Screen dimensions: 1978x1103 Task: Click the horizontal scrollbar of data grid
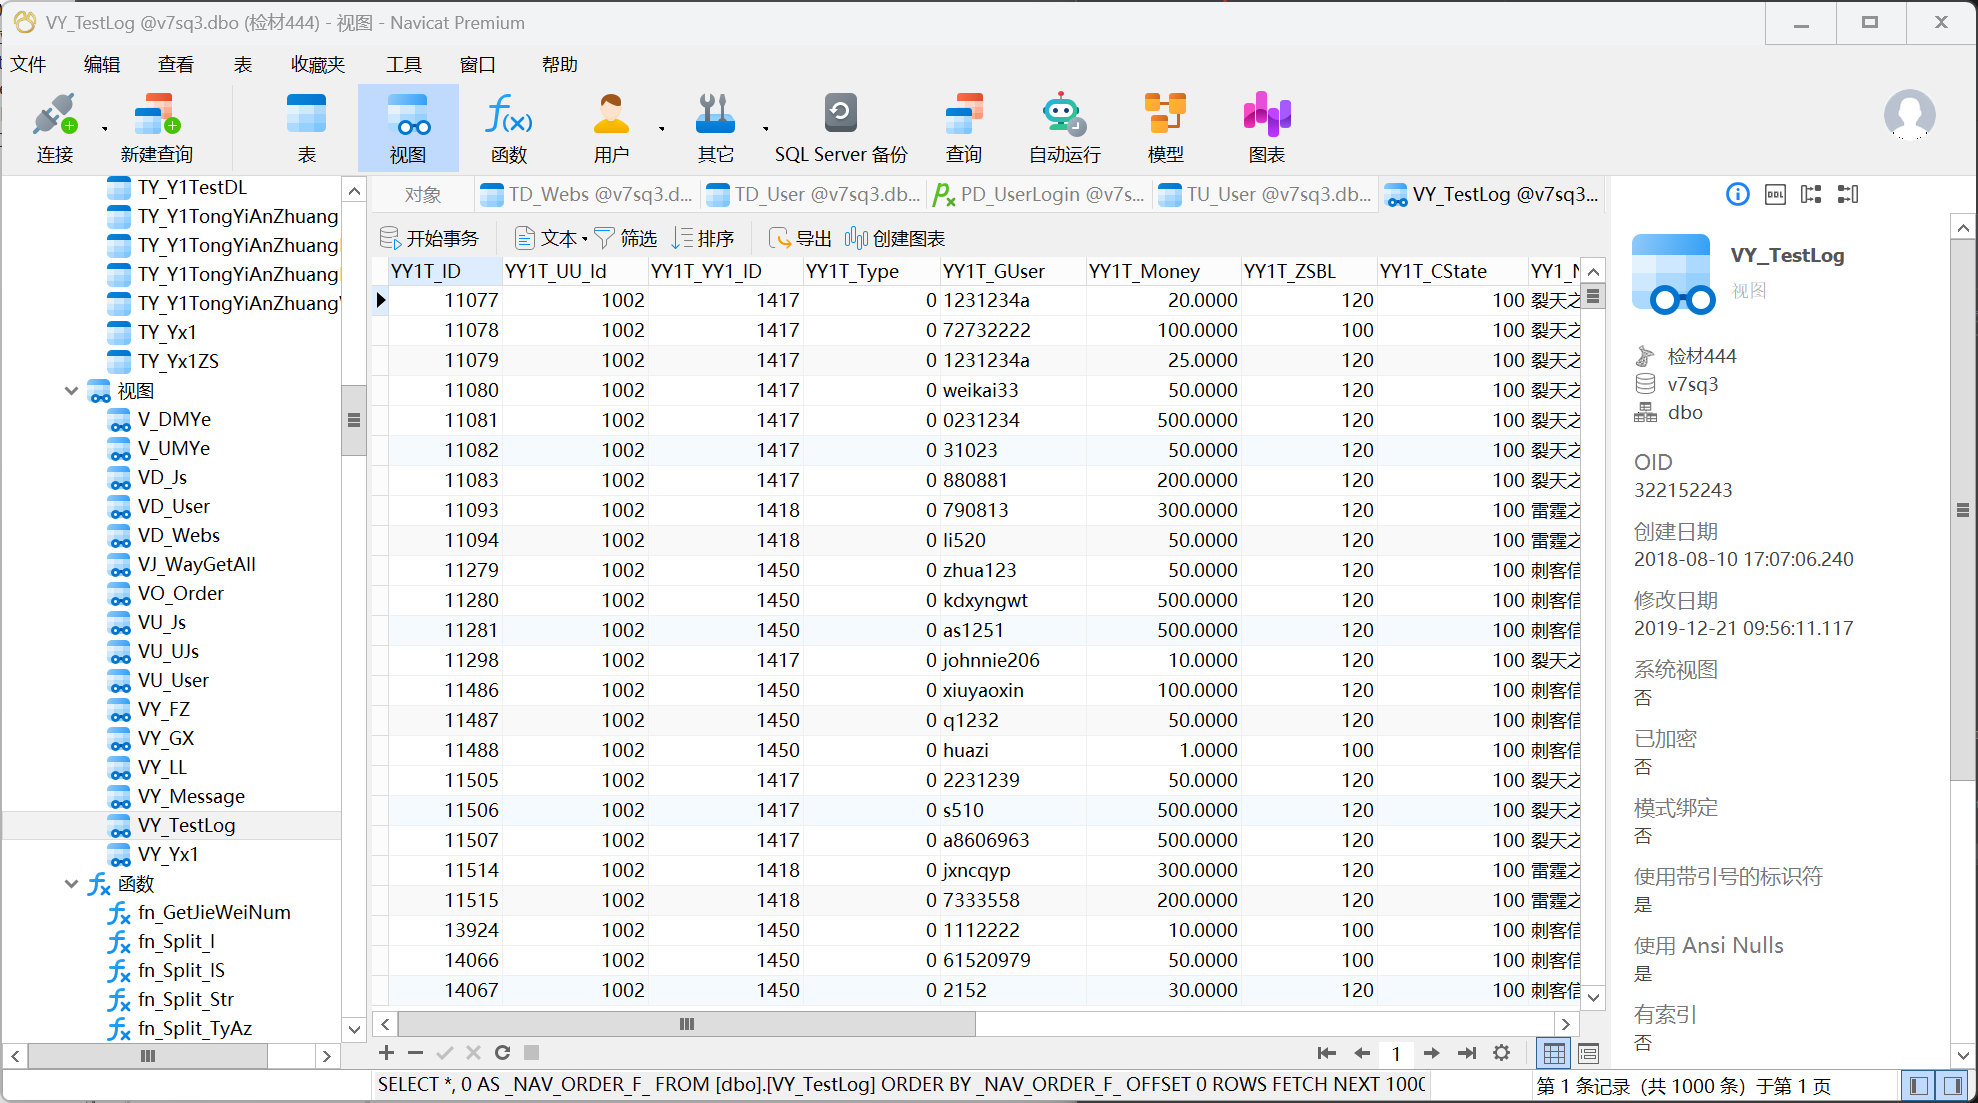(x=686, y=1024)
